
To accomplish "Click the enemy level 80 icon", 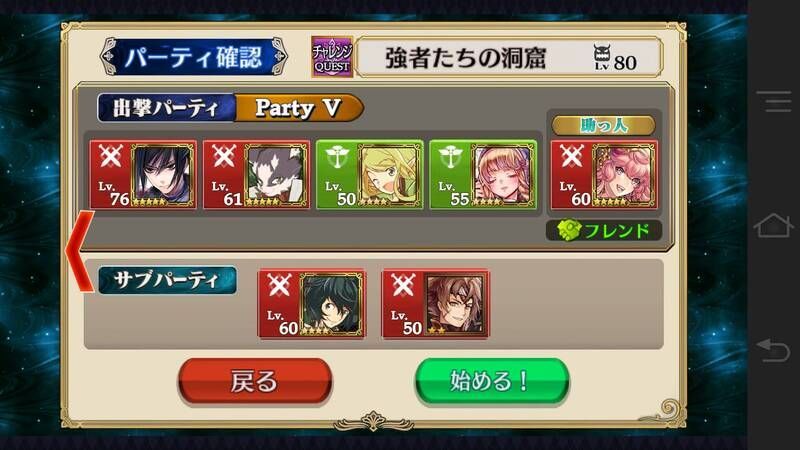I will point(615,57).
